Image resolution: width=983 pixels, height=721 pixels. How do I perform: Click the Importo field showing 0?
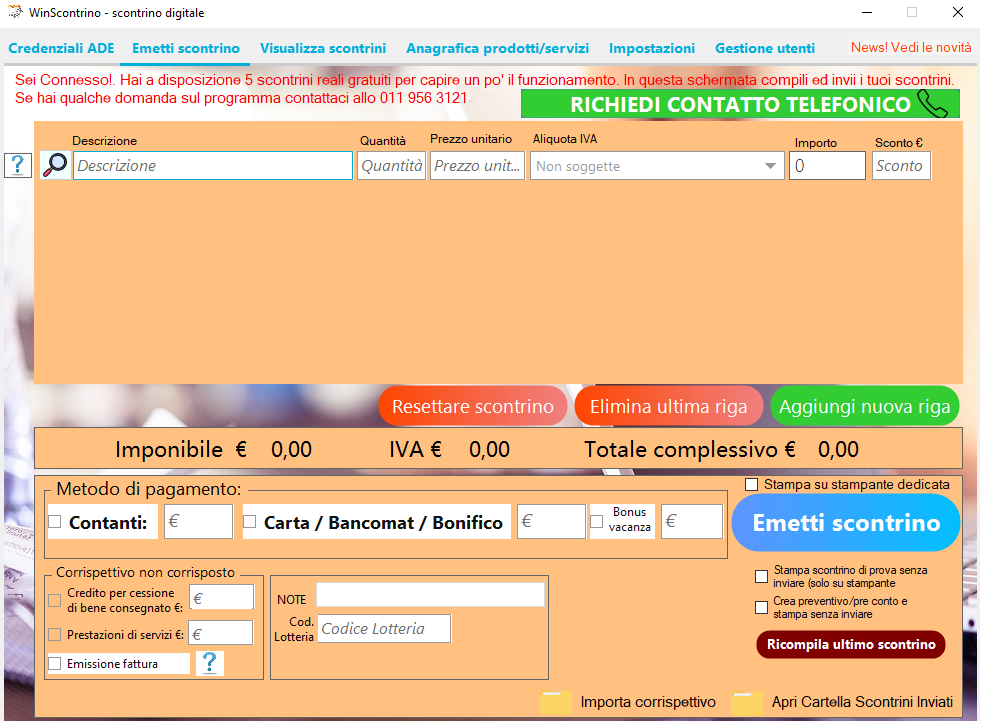click(x=827, y=166)
